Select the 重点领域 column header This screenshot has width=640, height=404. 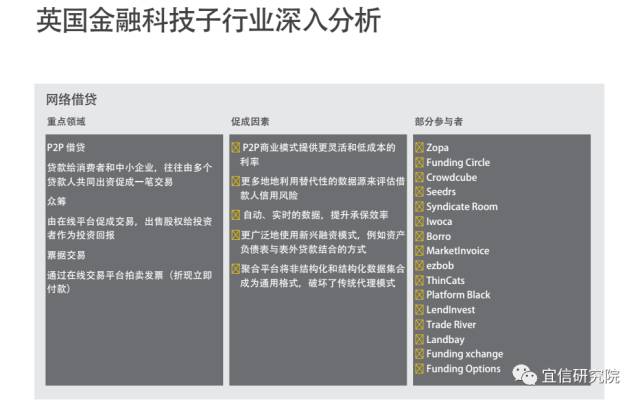coord(66,122)
